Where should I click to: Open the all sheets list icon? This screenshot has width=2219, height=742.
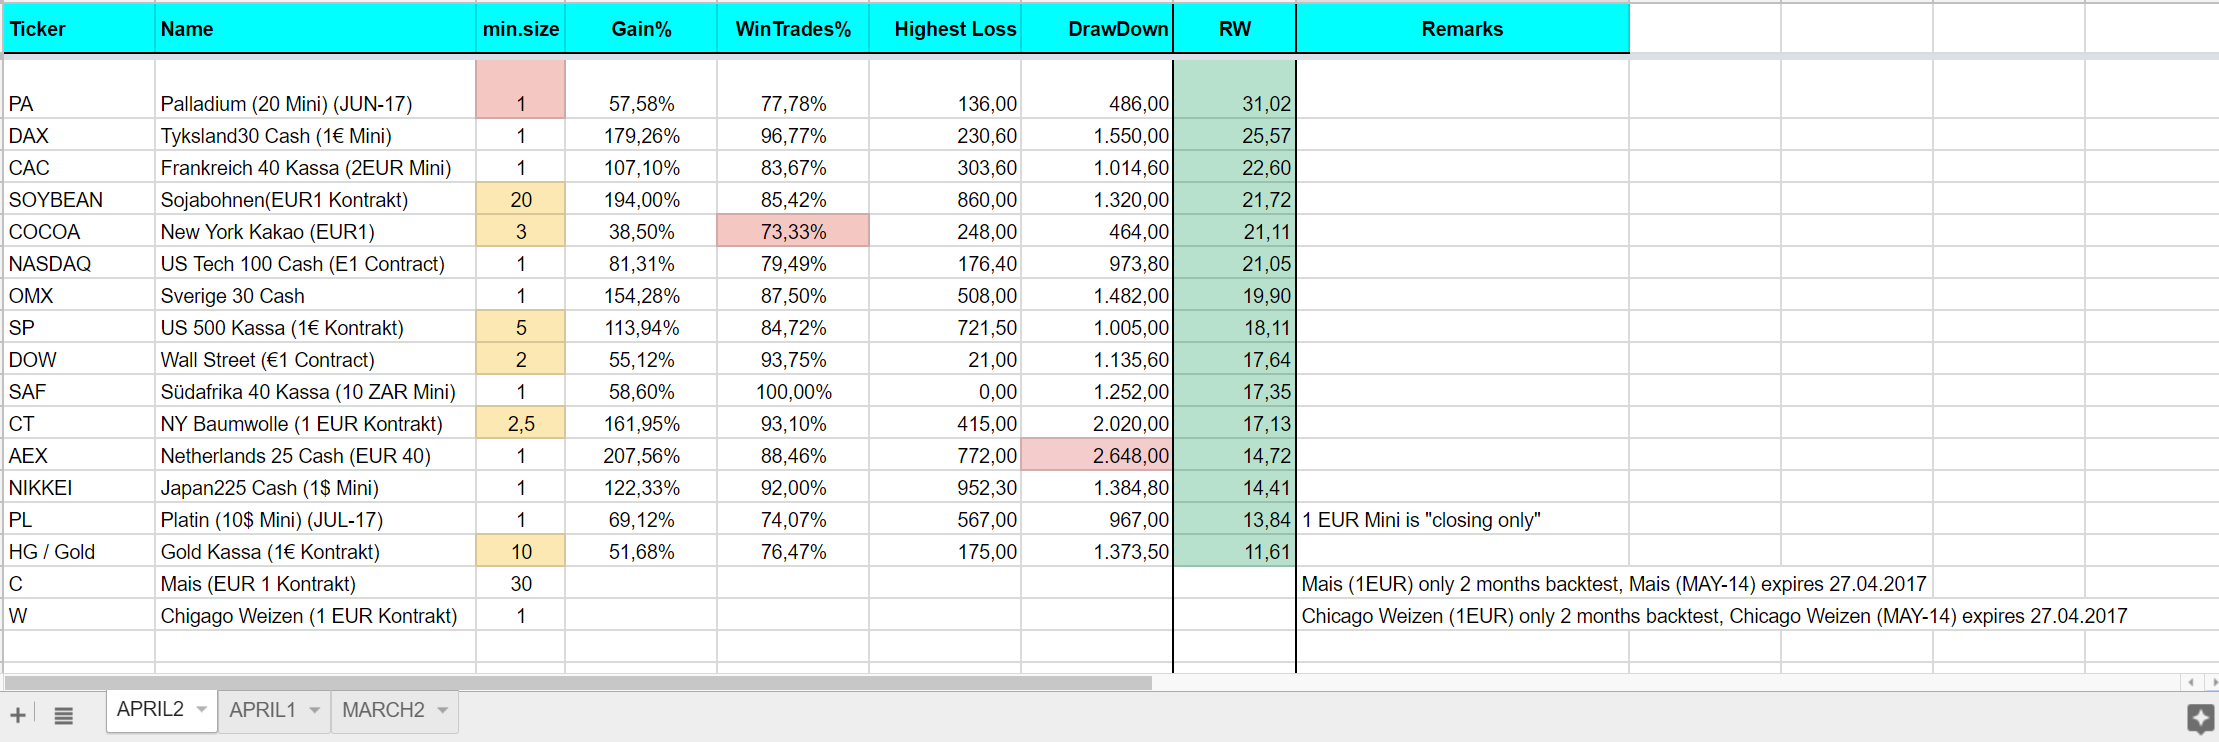[63, 715]
